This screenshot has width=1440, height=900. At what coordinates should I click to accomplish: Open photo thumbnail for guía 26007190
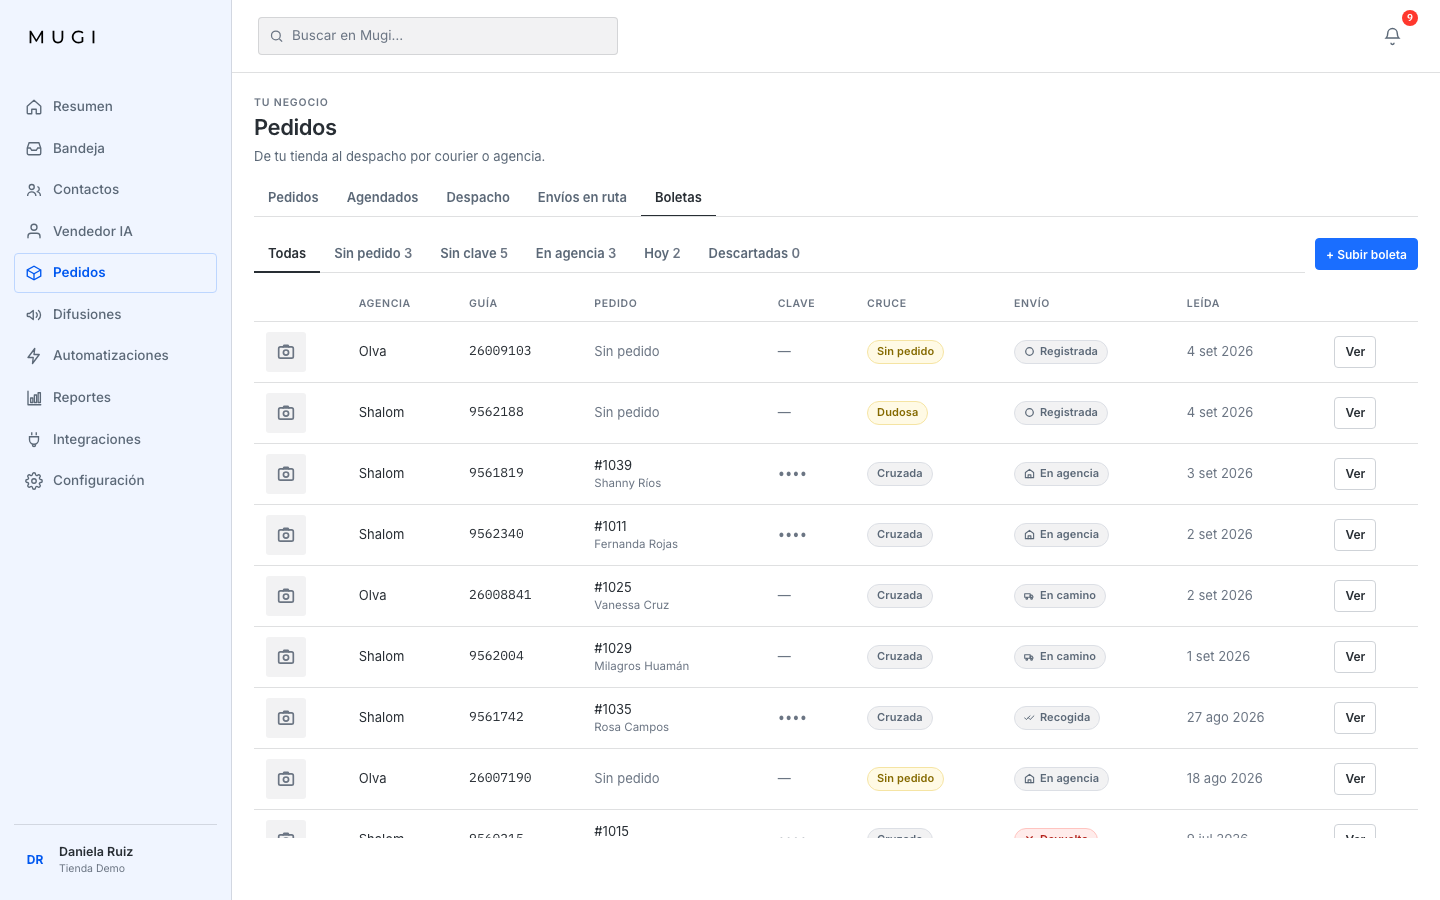click(x=286, y=779)
